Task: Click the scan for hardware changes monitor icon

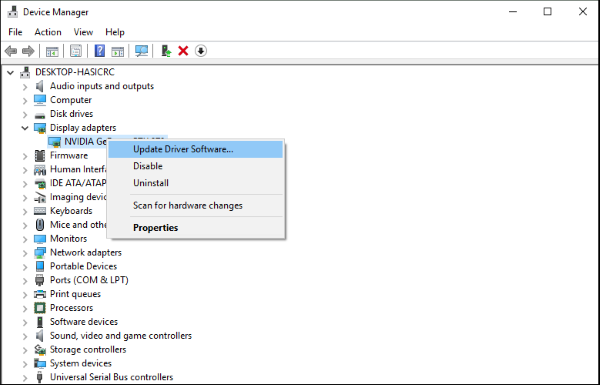Action: coord(141,51)
